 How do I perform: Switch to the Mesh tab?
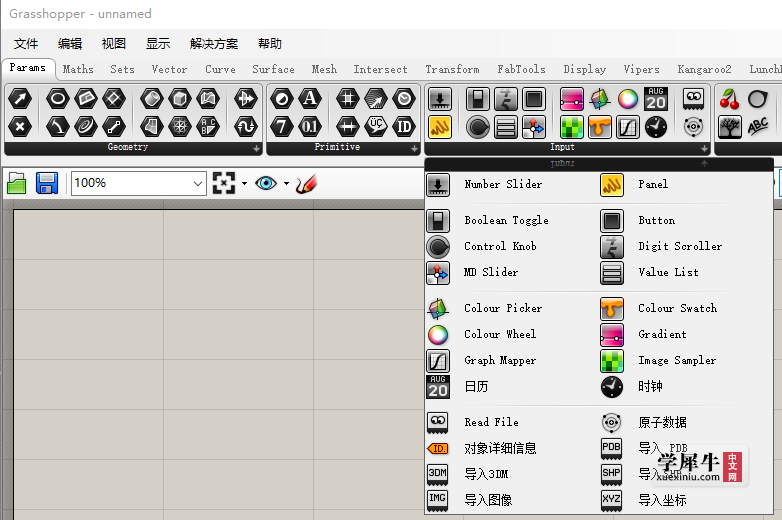[x=324, y=69]
